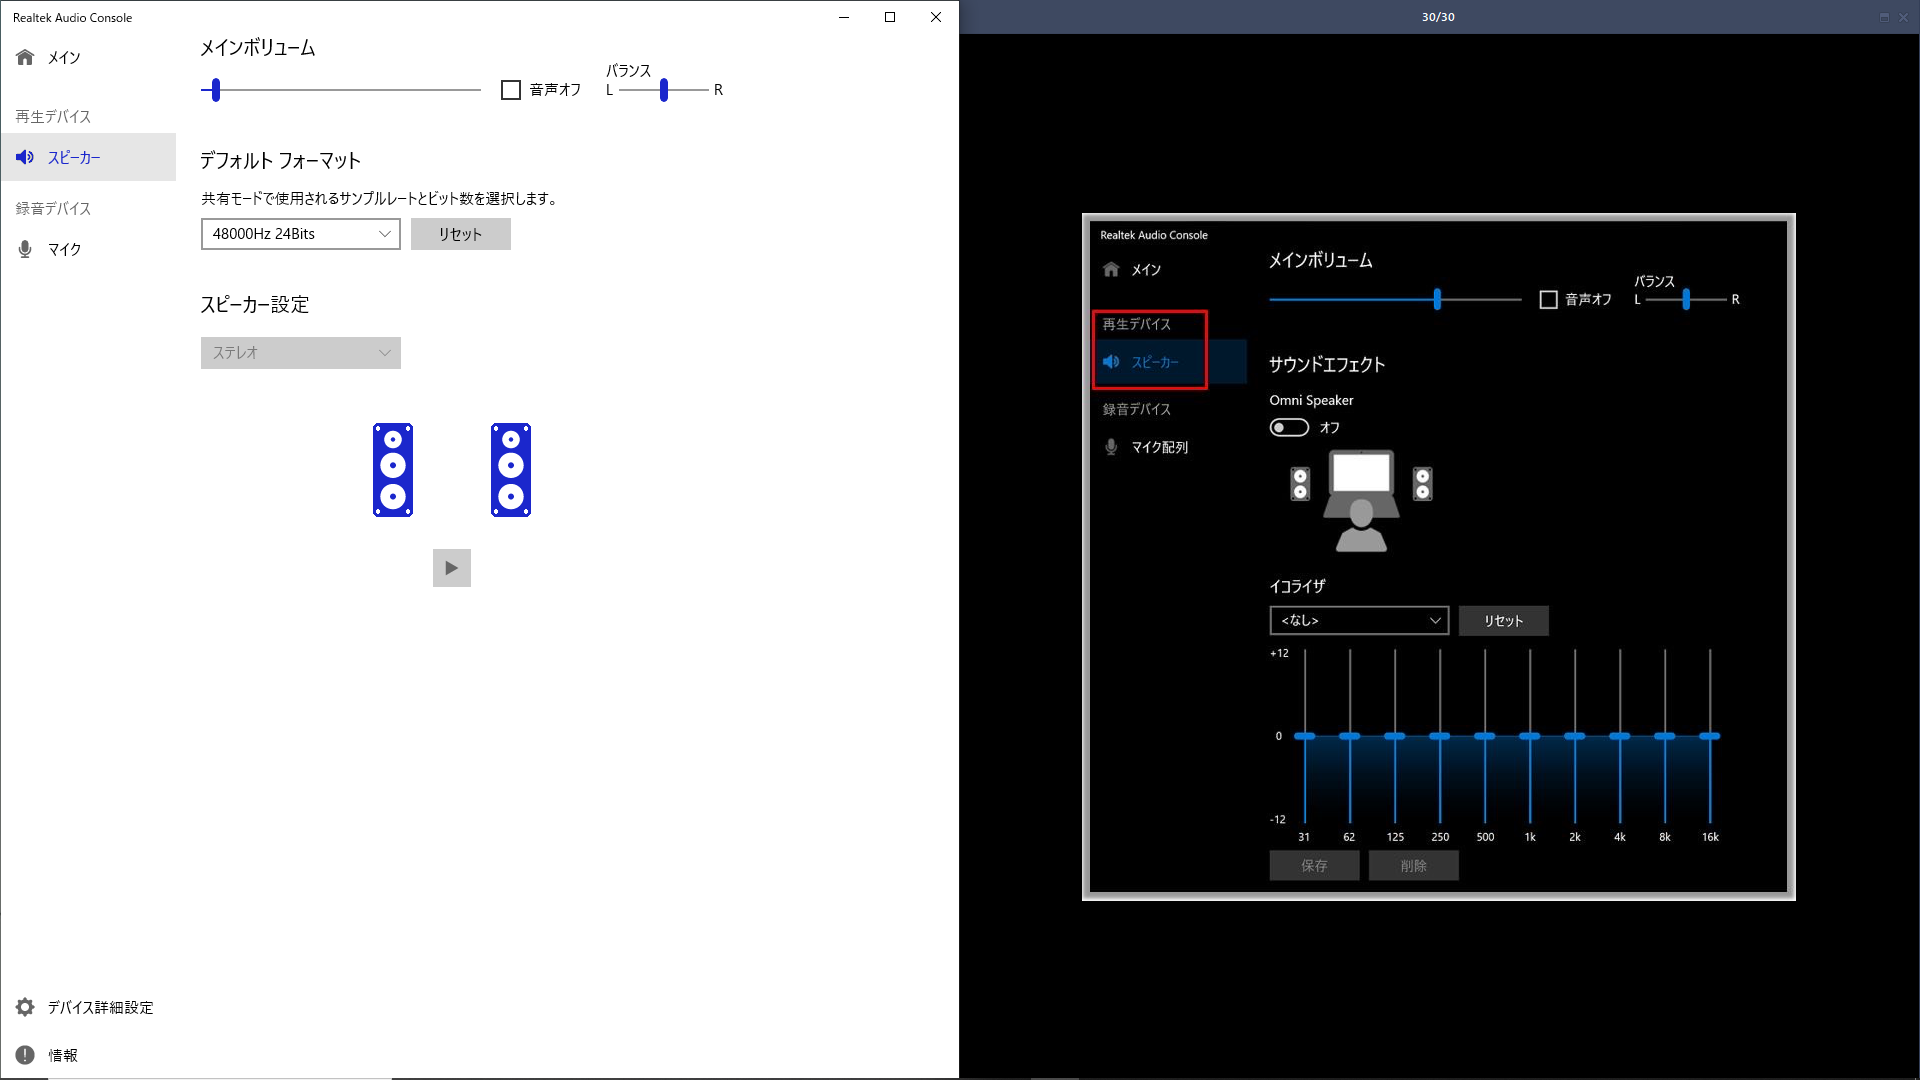Play the speaker test sound
The height and width of the screenshot is (1080, 1920).
click(452, 568)
